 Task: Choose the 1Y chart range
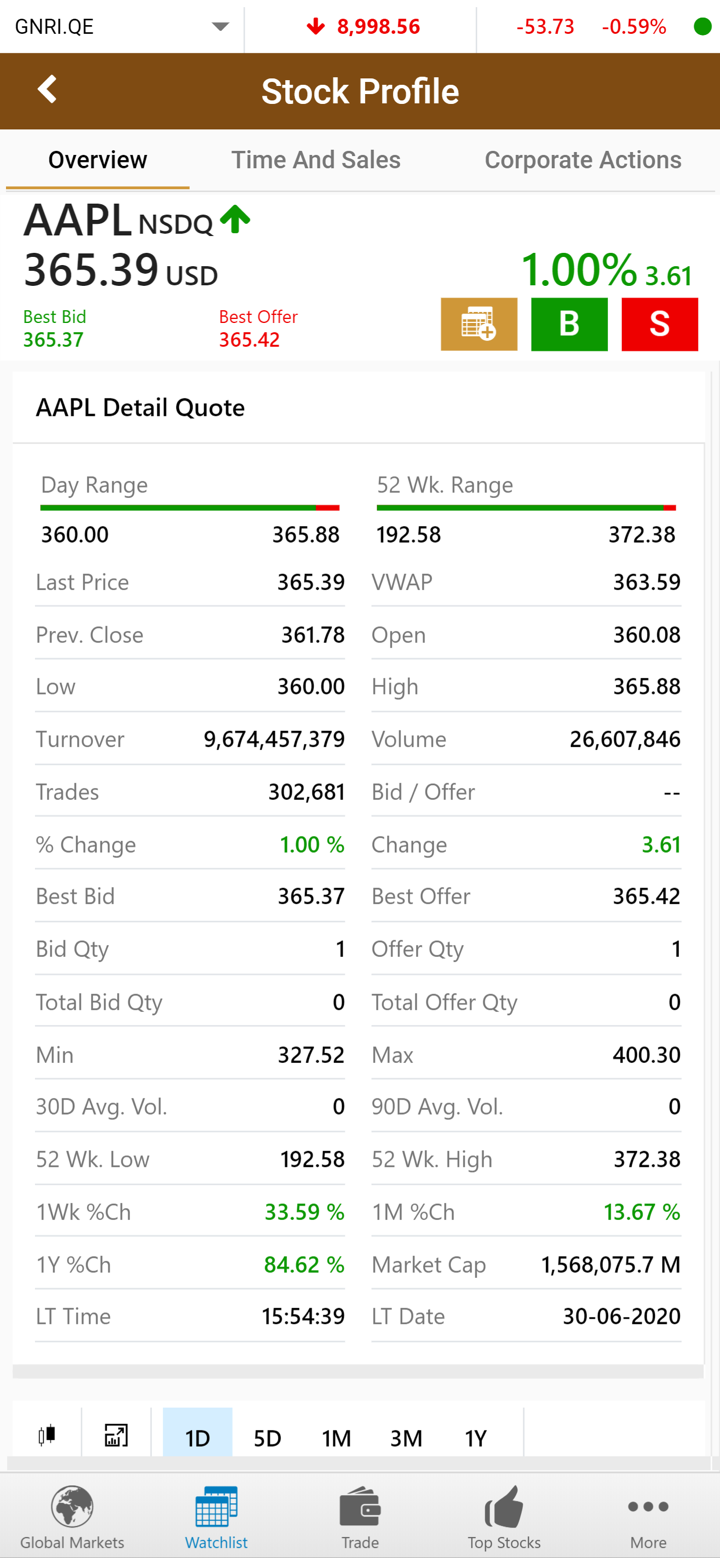475,1438
